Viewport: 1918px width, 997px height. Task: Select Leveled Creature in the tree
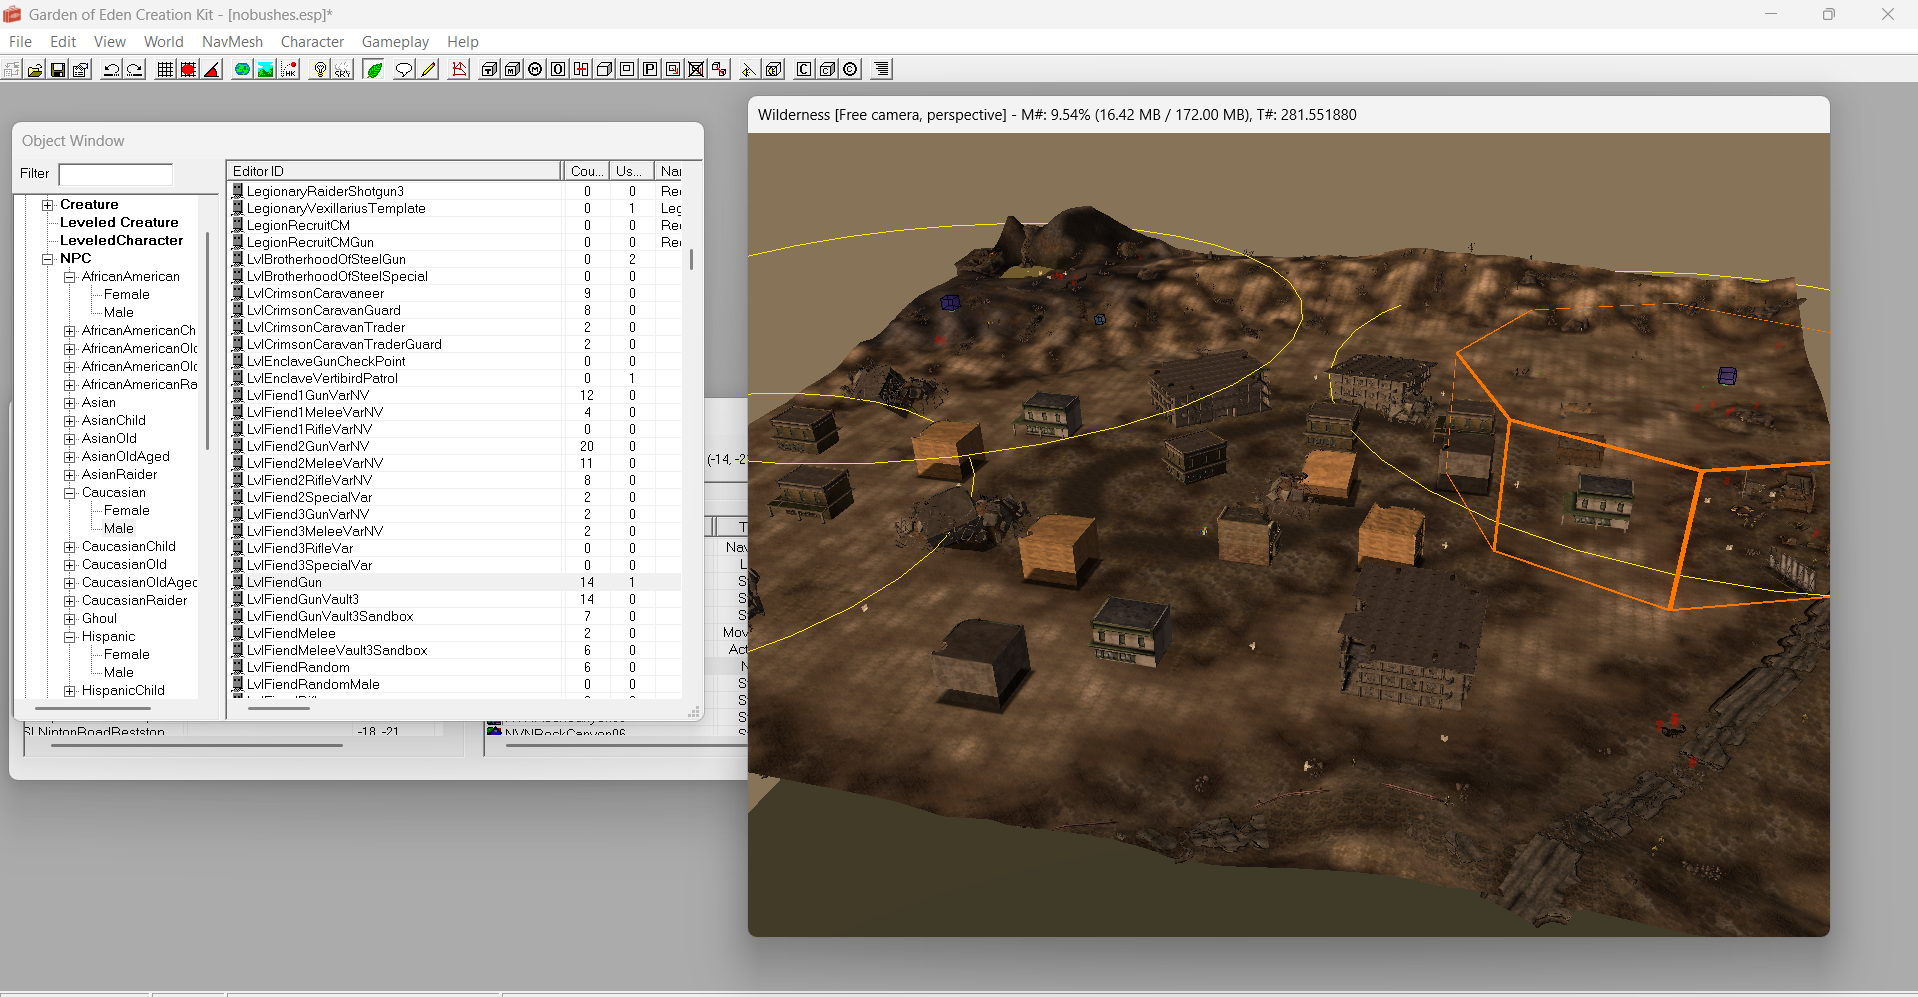119,222
